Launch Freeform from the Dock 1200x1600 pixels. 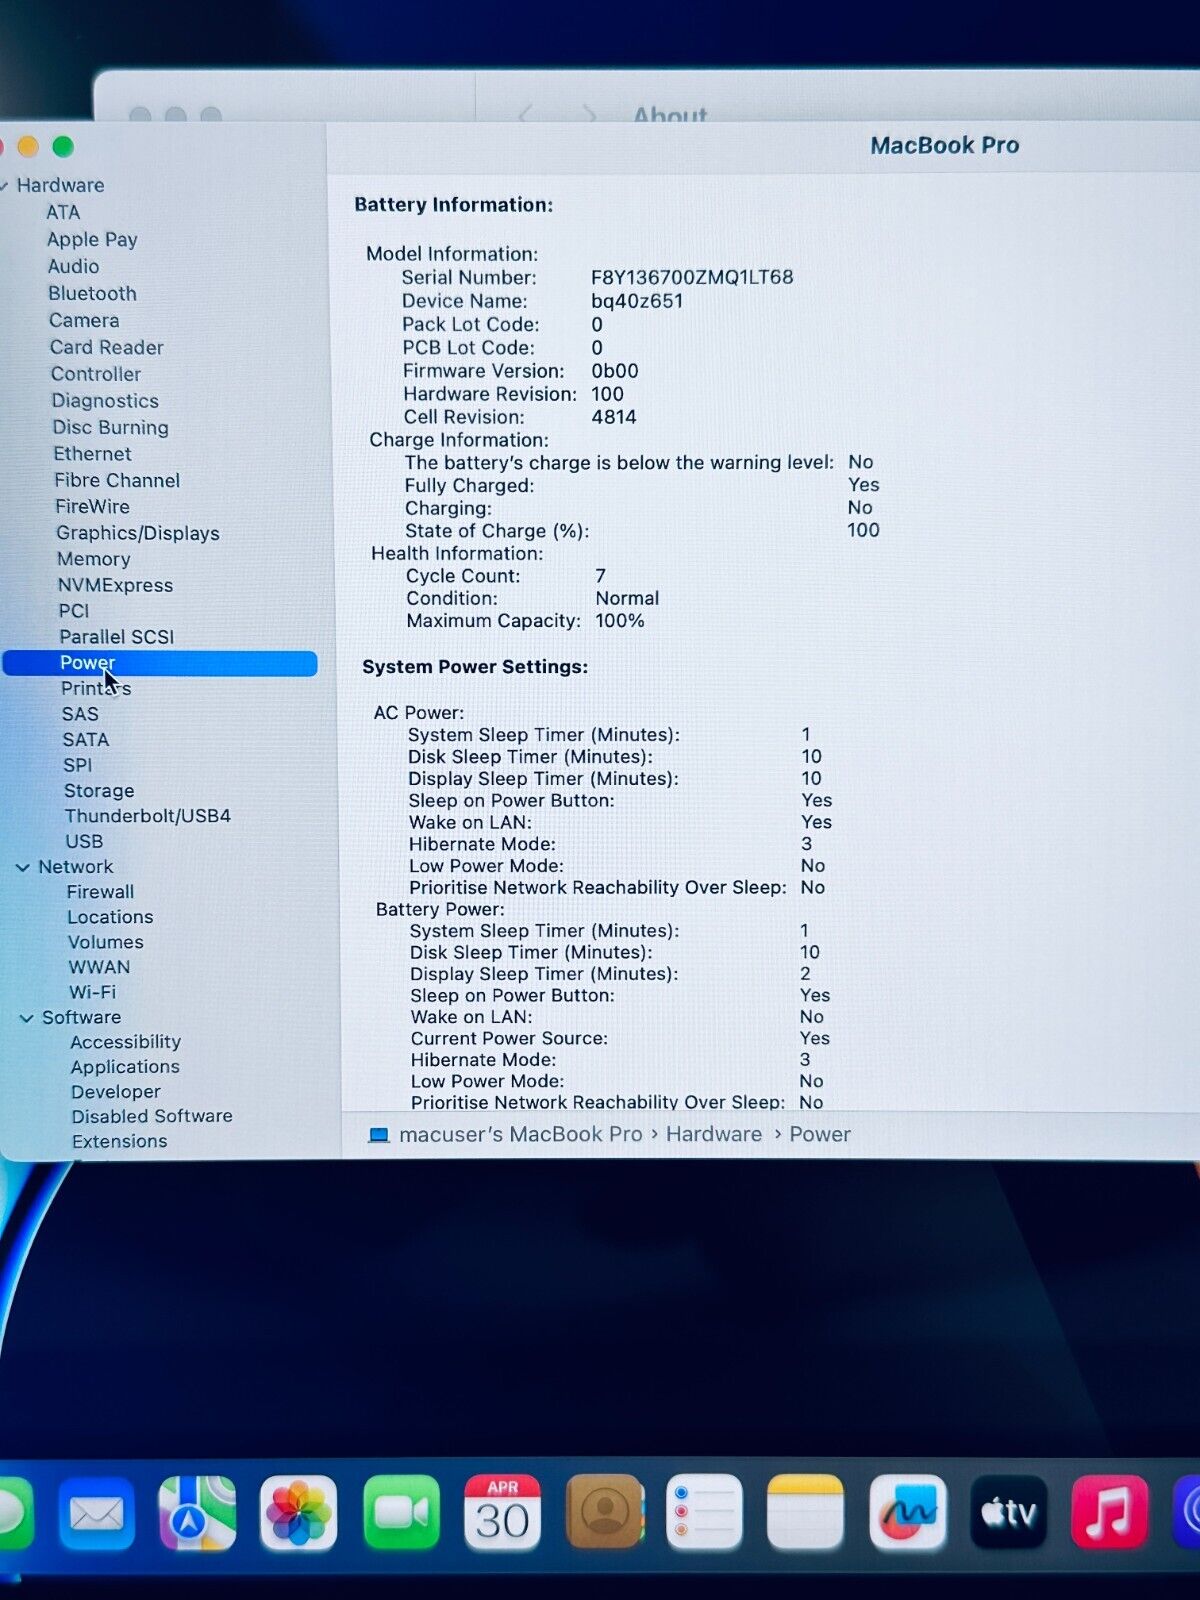pyautogui.click(x=907, y=1512)
